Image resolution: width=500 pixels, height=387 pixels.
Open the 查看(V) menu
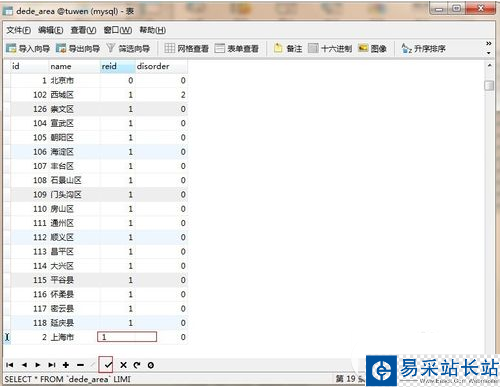(83, 30)
